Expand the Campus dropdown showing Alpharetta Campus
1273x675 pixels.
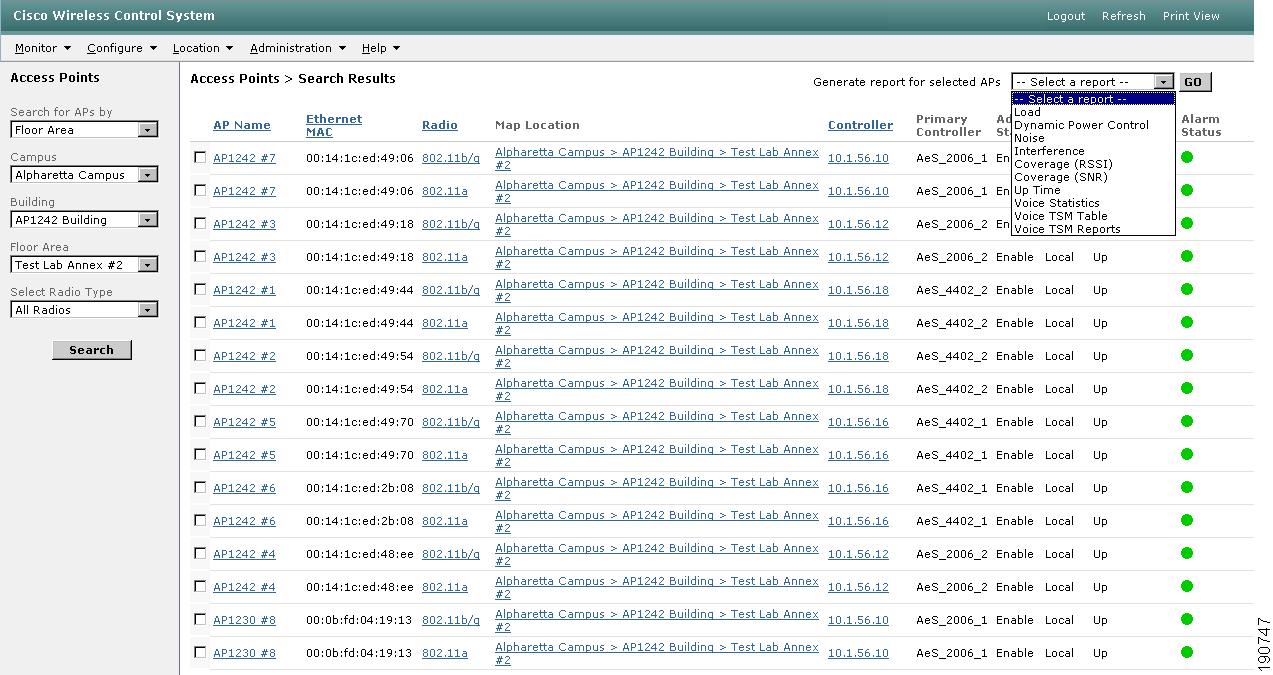[x=84, y=175]
